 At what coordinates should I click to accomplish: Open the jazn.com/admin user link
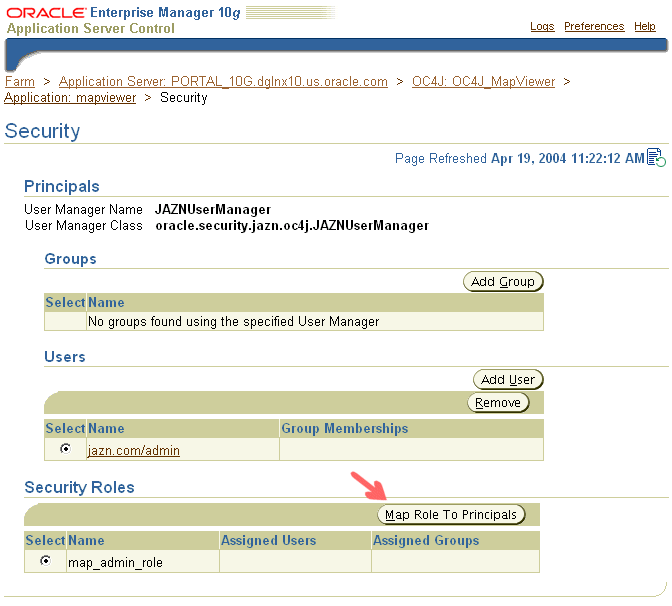tap(133, 450)
